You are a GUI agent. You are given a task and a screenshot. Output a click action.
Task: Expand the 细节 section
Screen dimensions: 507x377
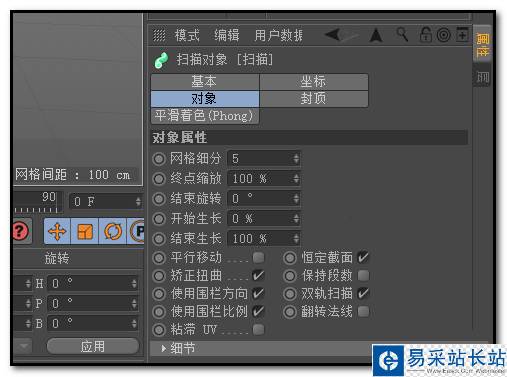coord(163,349)
